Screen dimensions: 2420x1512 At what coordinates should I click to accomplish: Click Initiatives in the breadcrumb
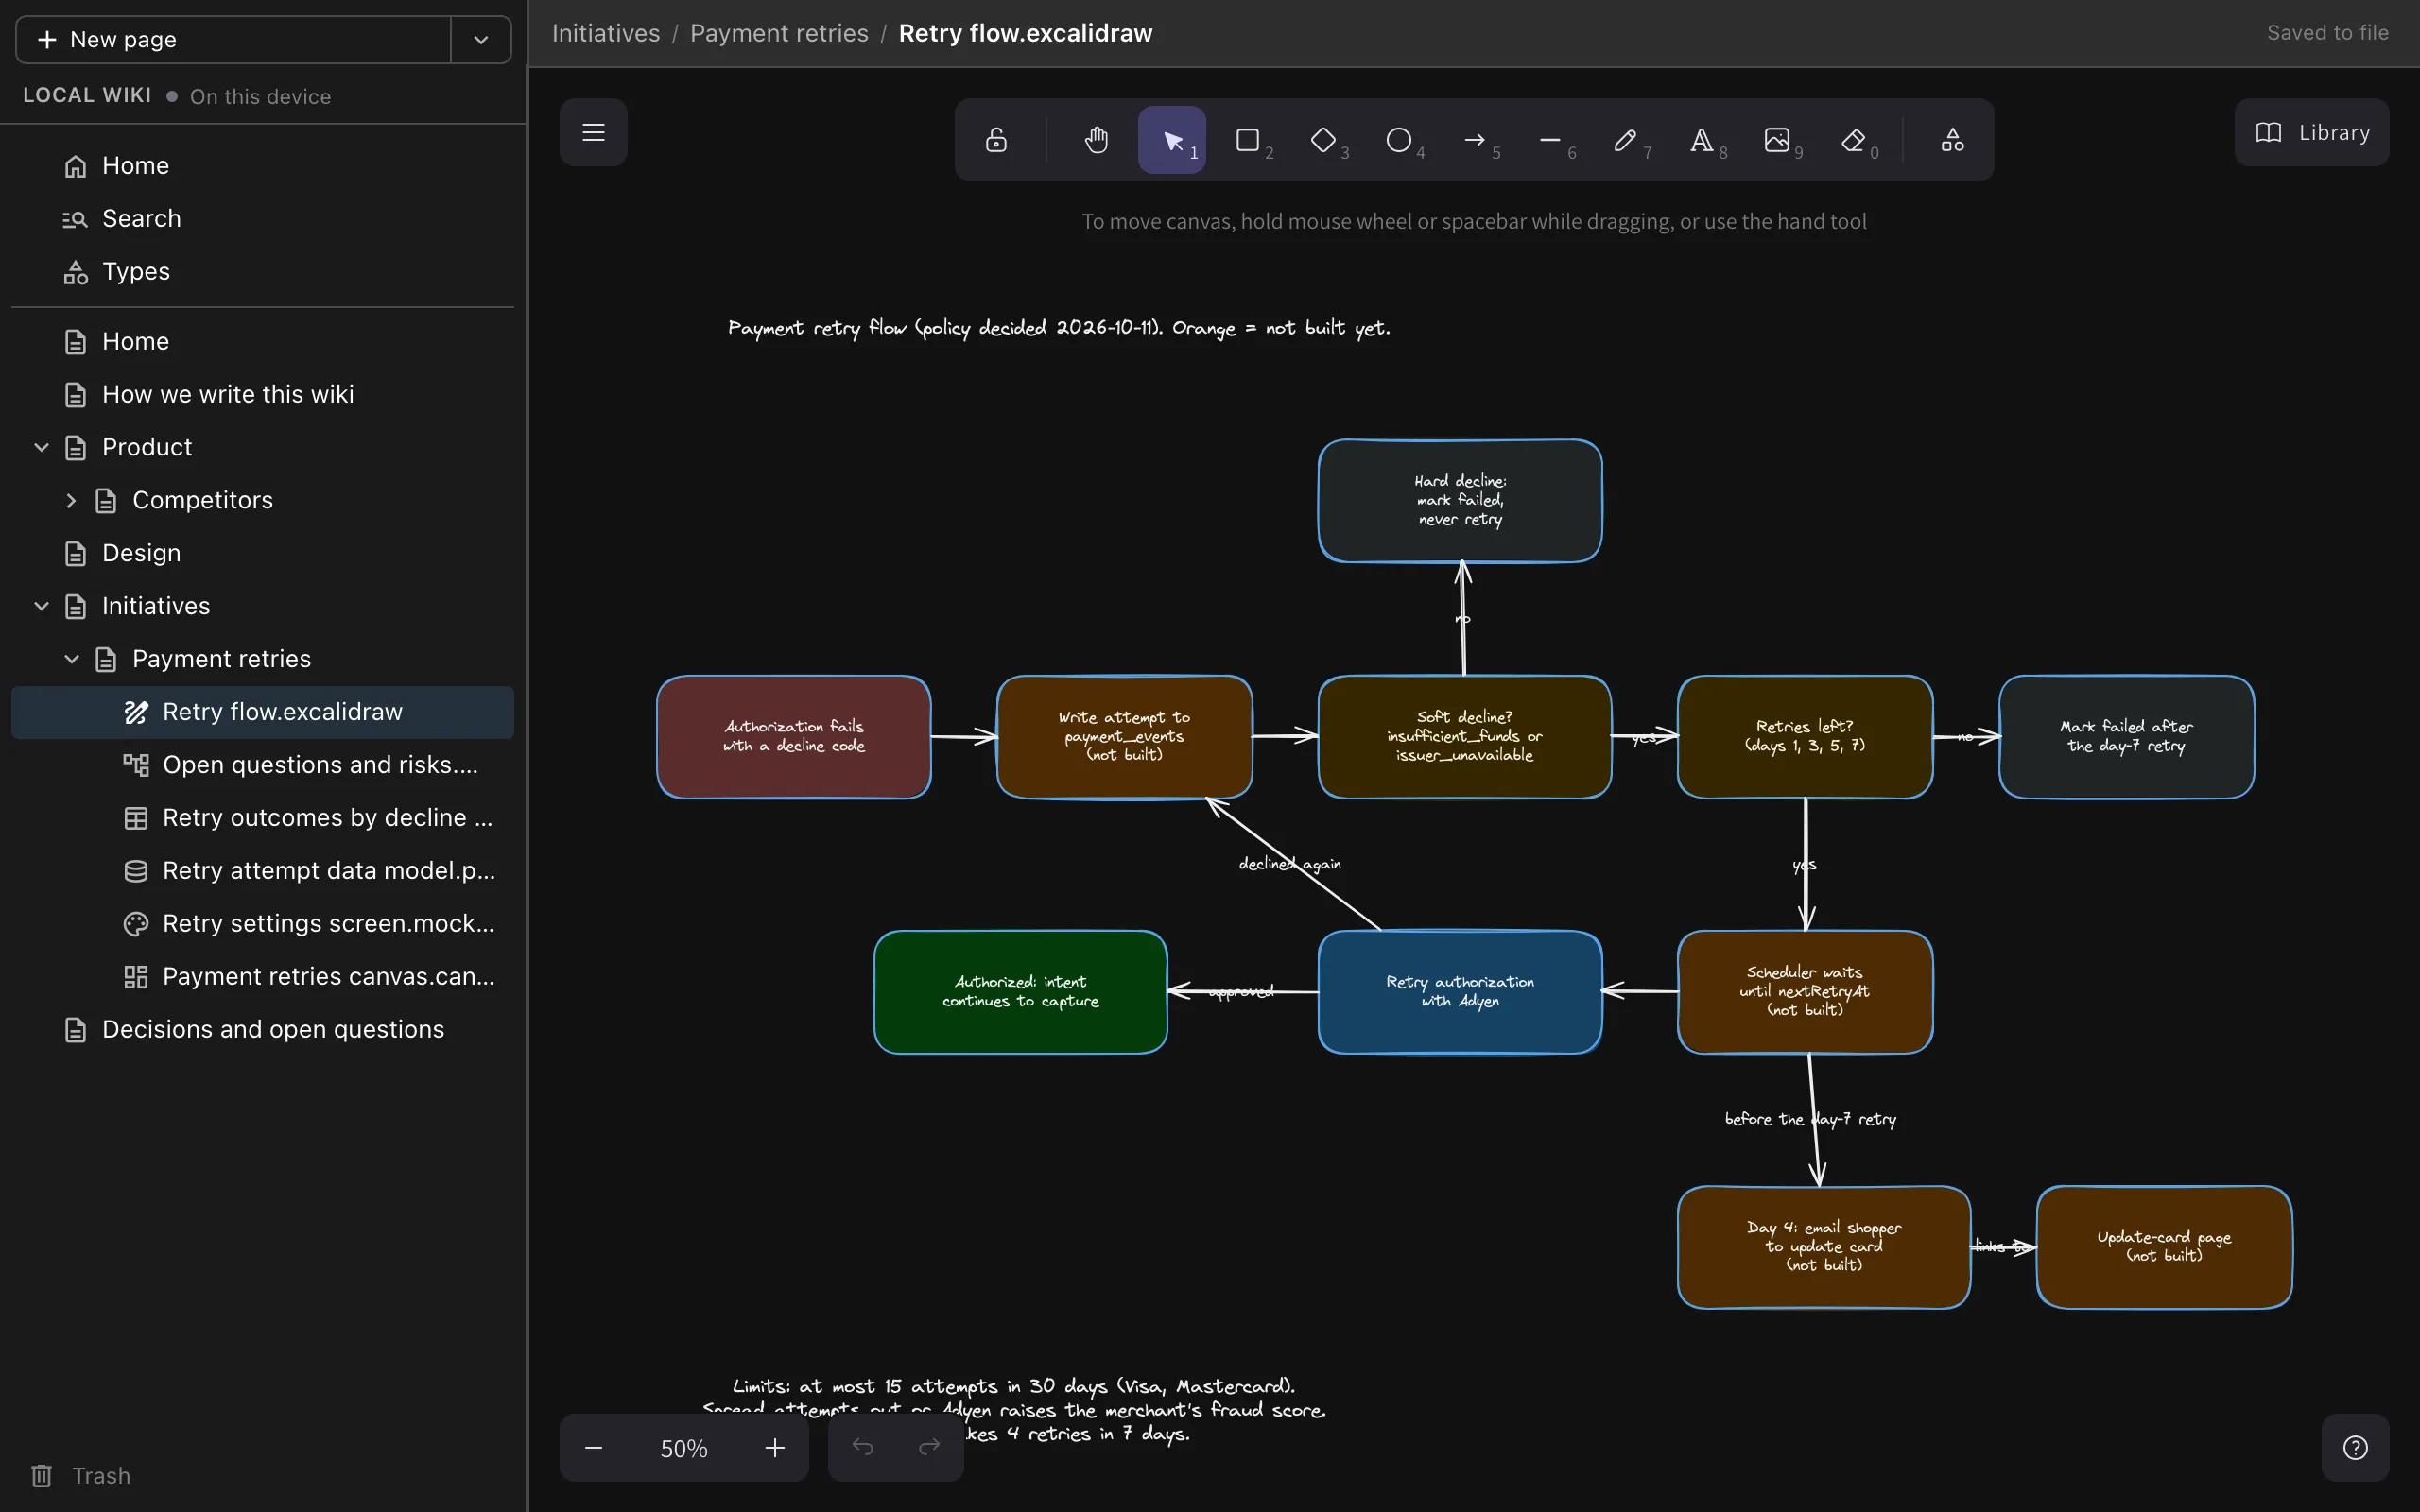(606, 33)
